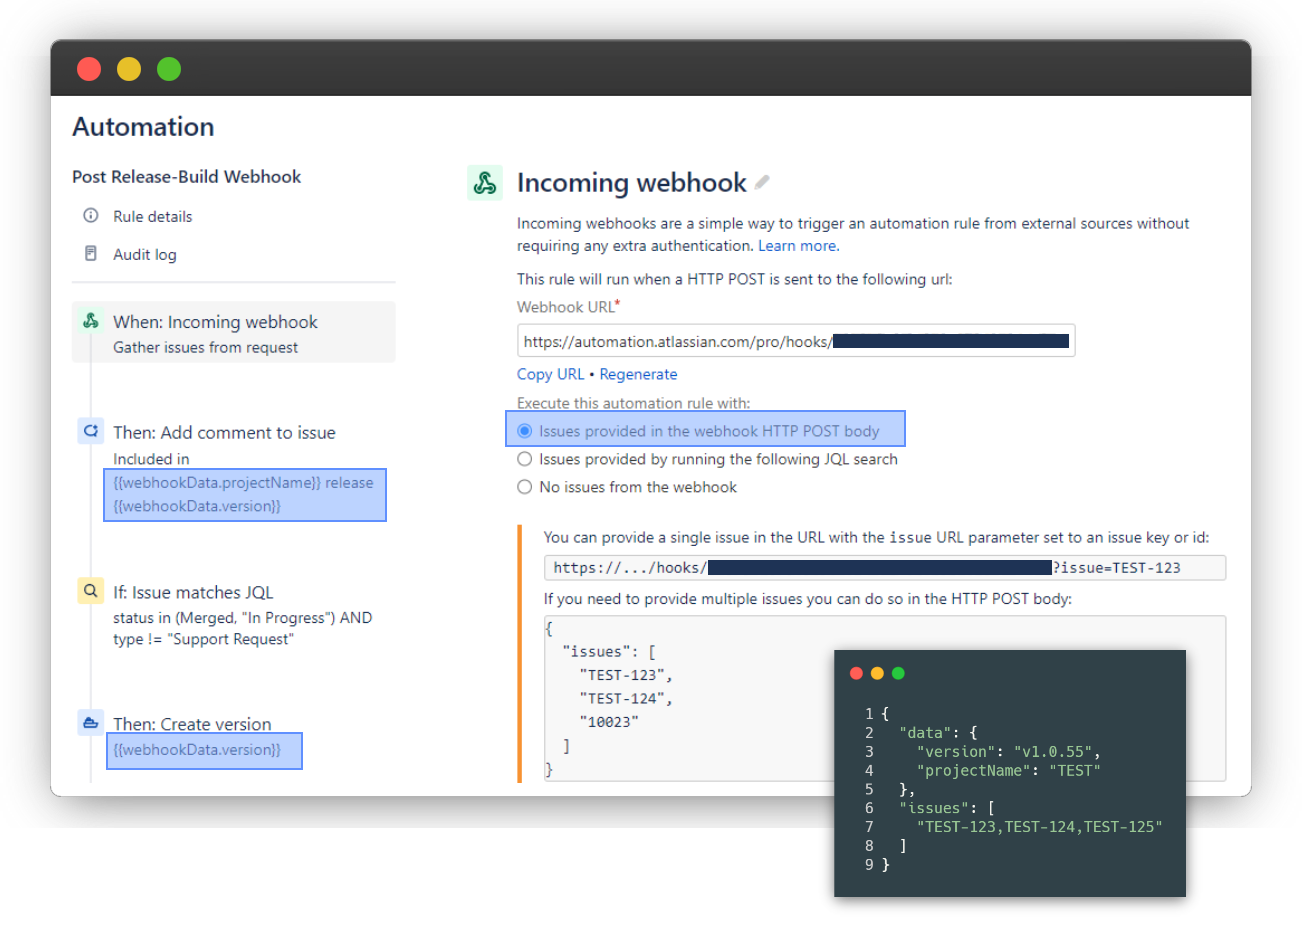Click into the Webhook URL field

[796, 341]
